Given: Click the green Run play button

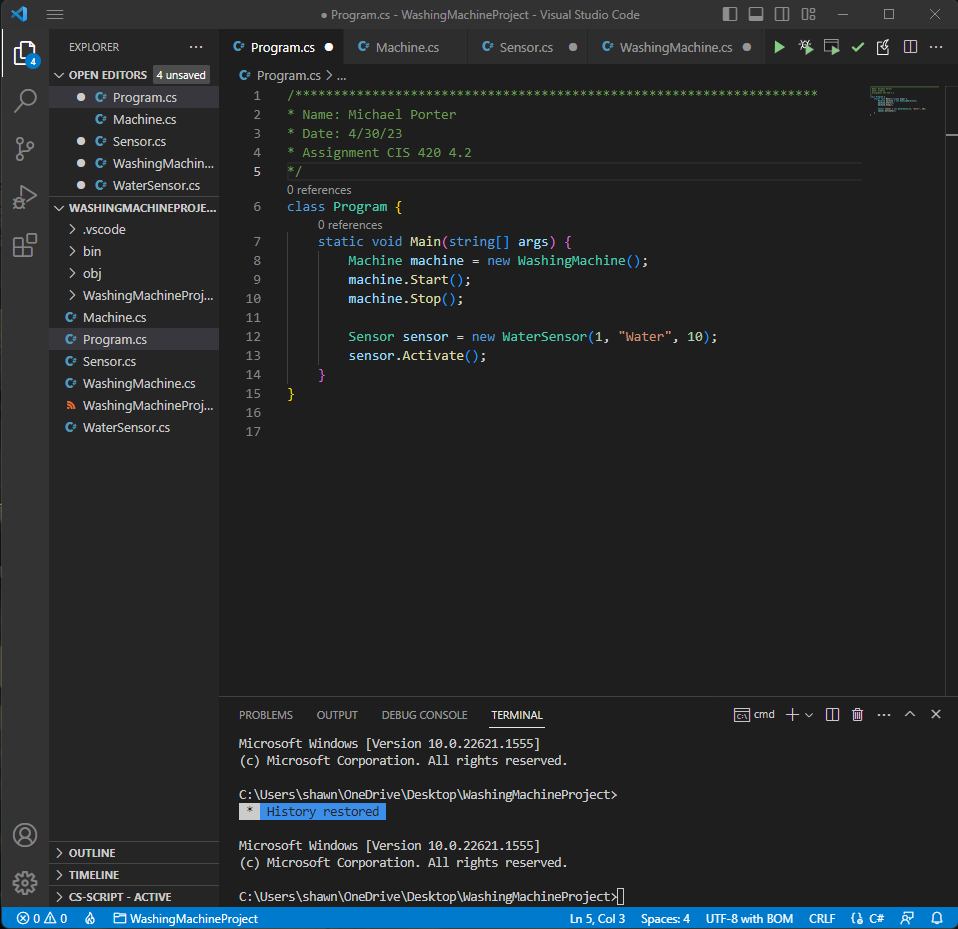Looking at the screenshot, I should coord(779,47).
